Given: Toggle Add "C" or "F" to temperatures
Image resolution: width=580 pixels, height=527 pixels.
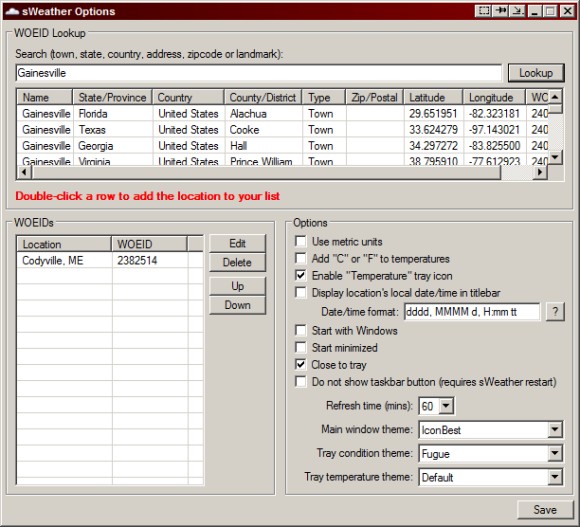Looking at the screenshot, I should 301,258.
